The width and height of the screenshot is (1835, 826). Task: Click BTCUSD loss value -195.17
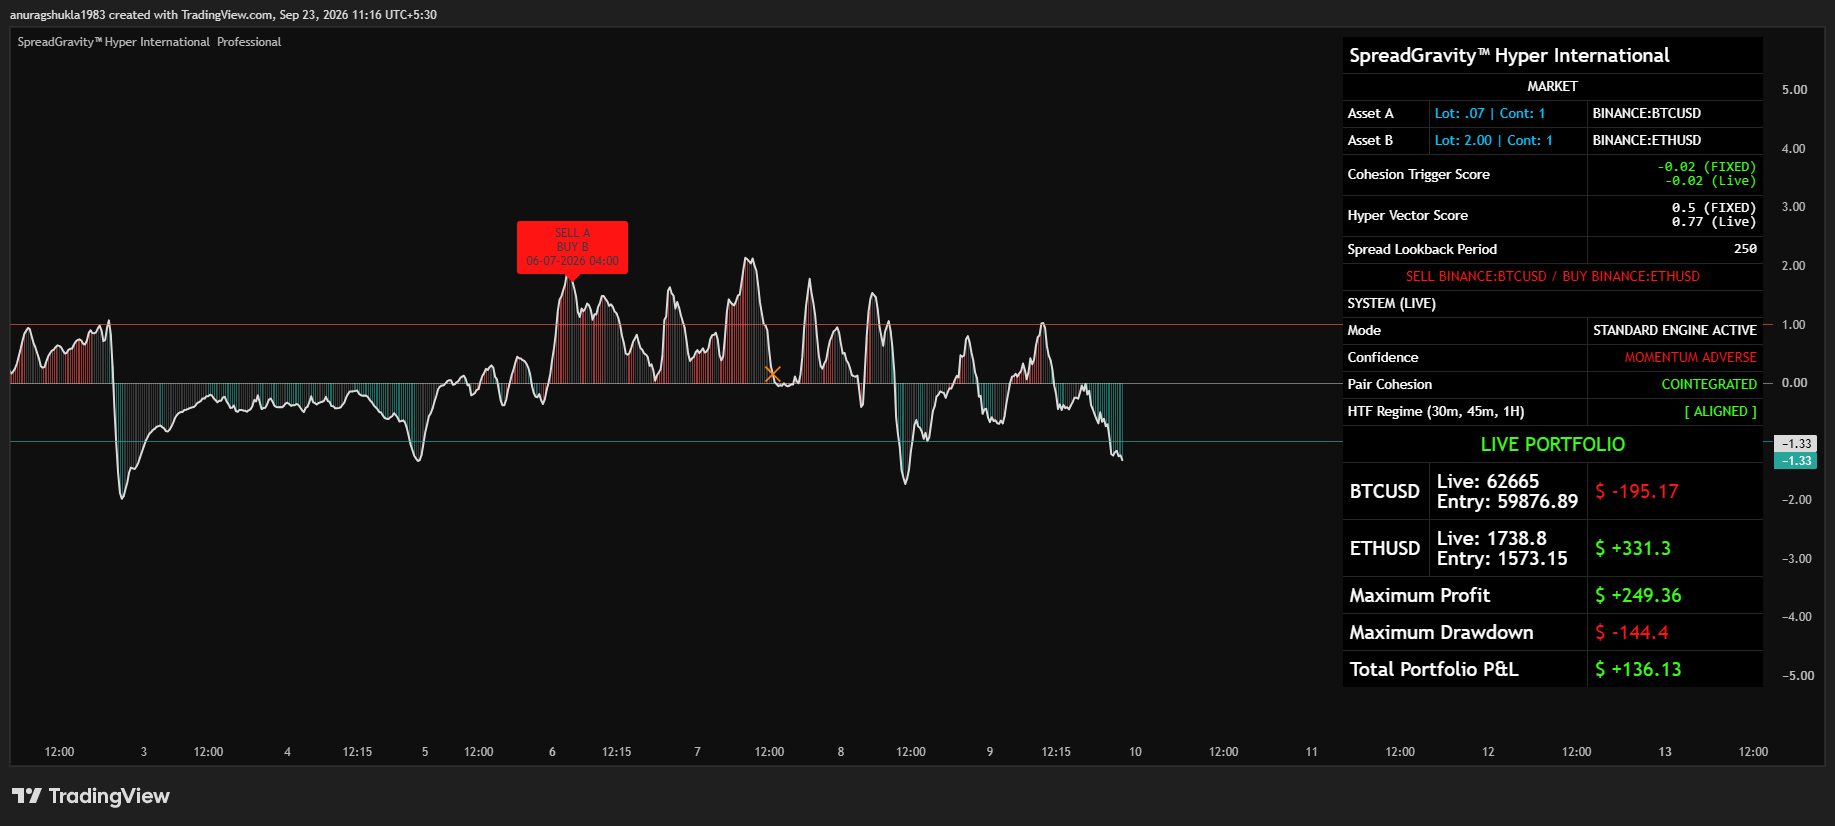pos(1637,491)
